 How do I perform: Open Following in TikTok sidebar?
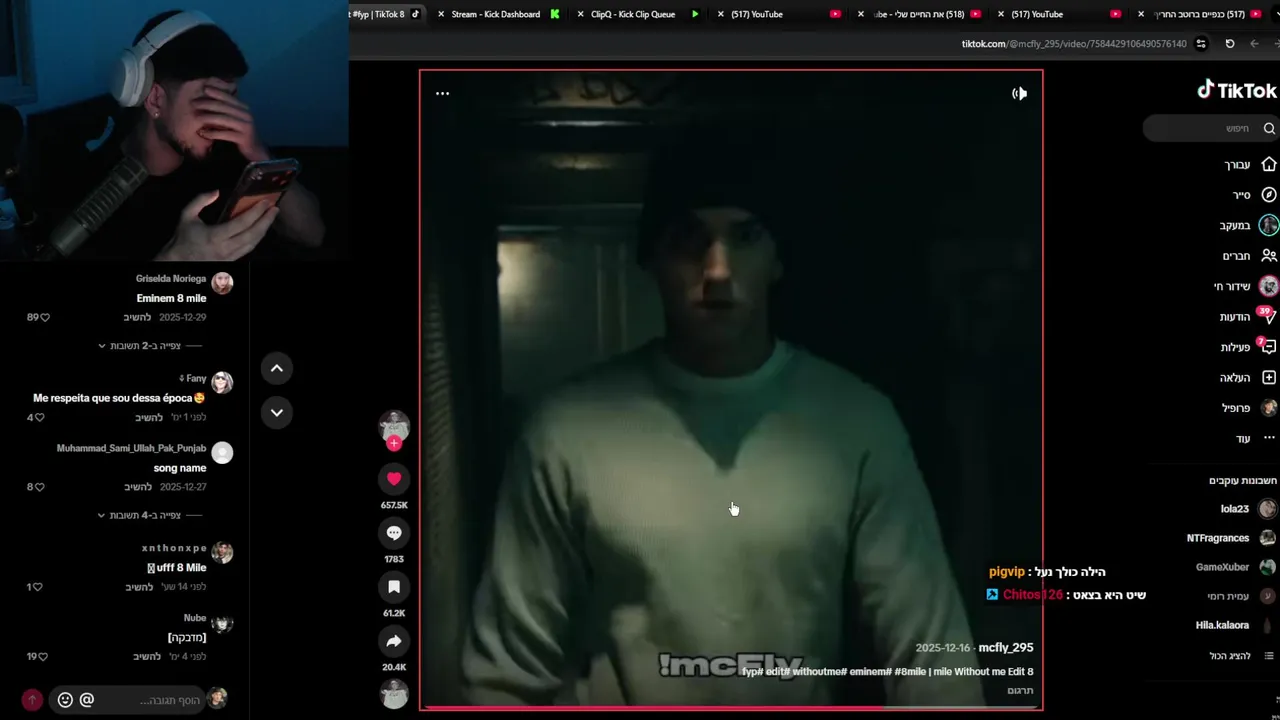click(x=1248, y=225)
